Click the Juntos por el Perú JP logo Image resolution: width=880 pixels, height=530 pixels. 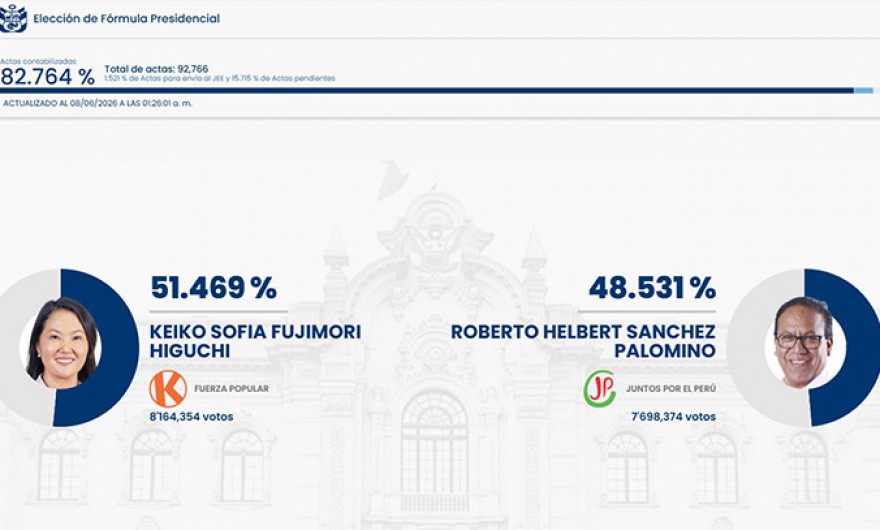click(x=600, y=389)
